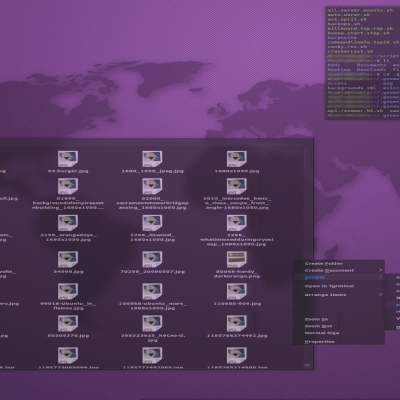Select the 80058-hardy_darkorange.png thumbnail
Image resolution: width=400 pixels, height=400 pixels.
point(237,259)
